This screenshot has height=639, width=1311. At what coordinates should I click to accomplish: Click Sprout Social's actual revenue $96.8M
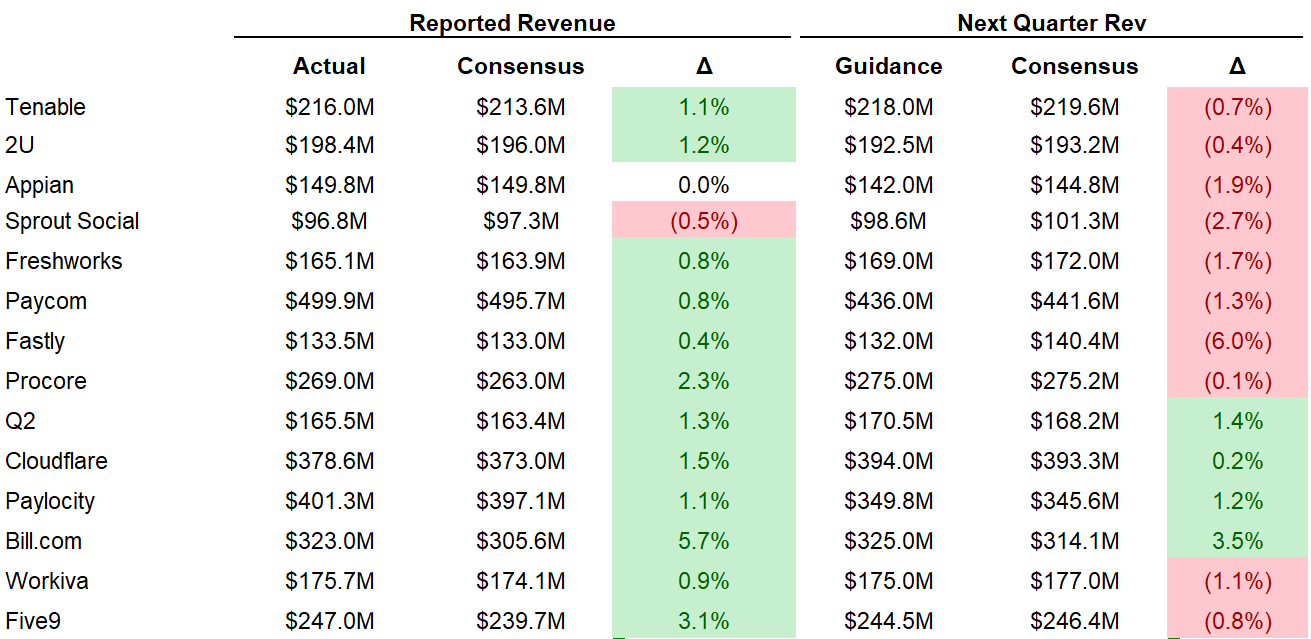329,221
